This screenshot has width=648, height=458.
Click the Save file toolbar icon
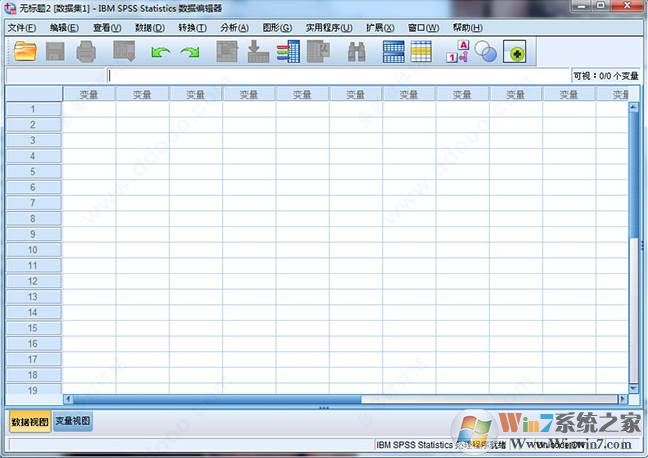(x=55, y=51)
